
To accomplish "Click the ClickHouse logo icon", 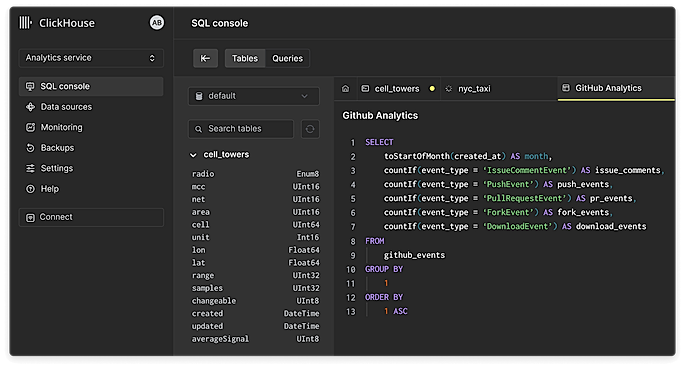I will click(25, 23).
